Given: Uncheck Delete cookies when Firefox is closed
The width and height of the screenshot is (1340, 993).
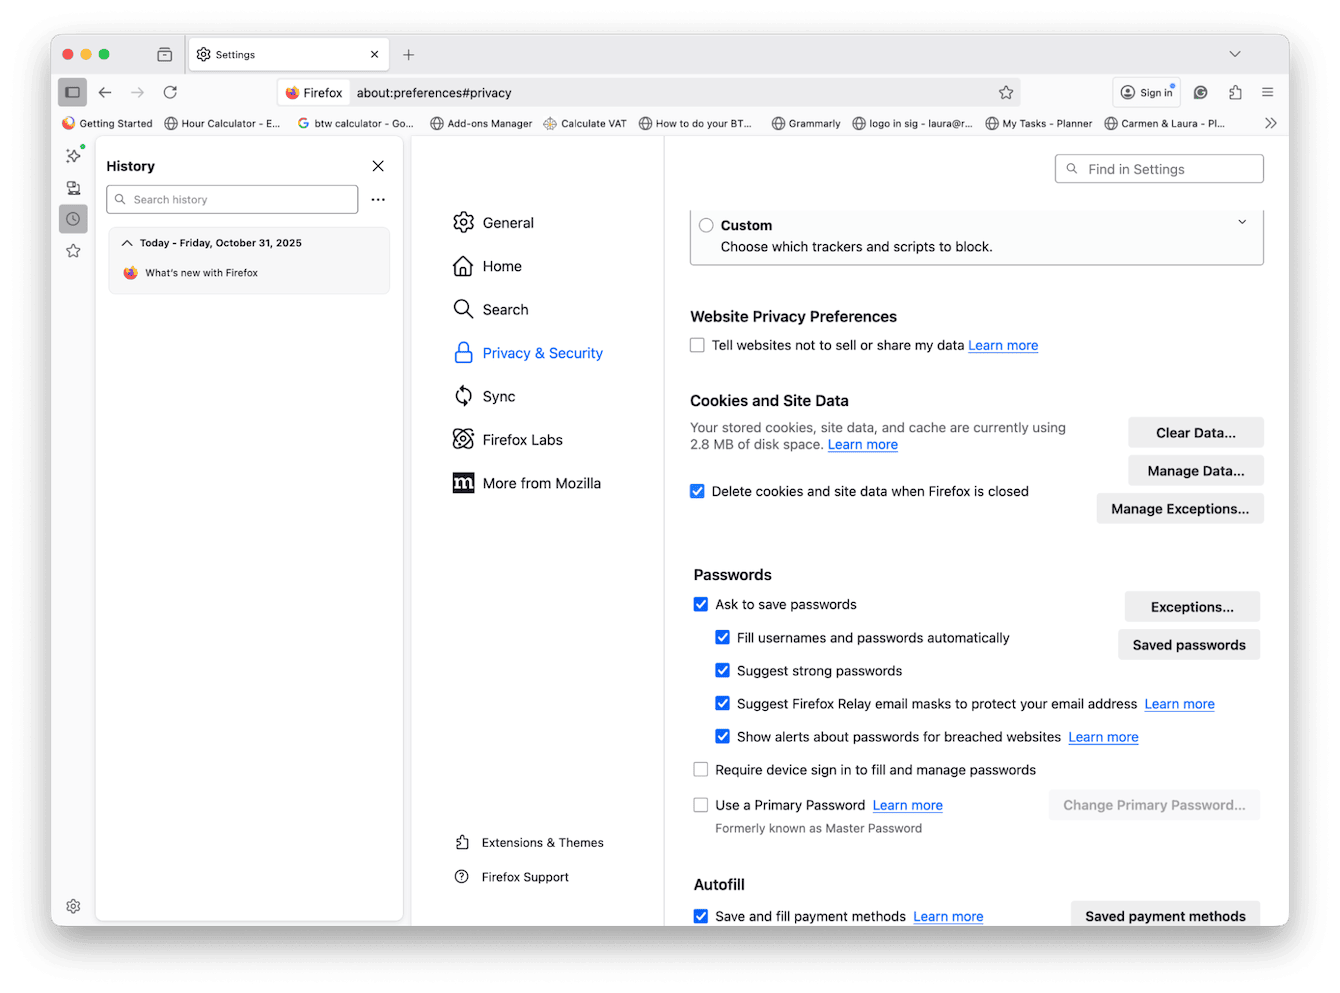Looking at the screenshot, I should point(697,491).
